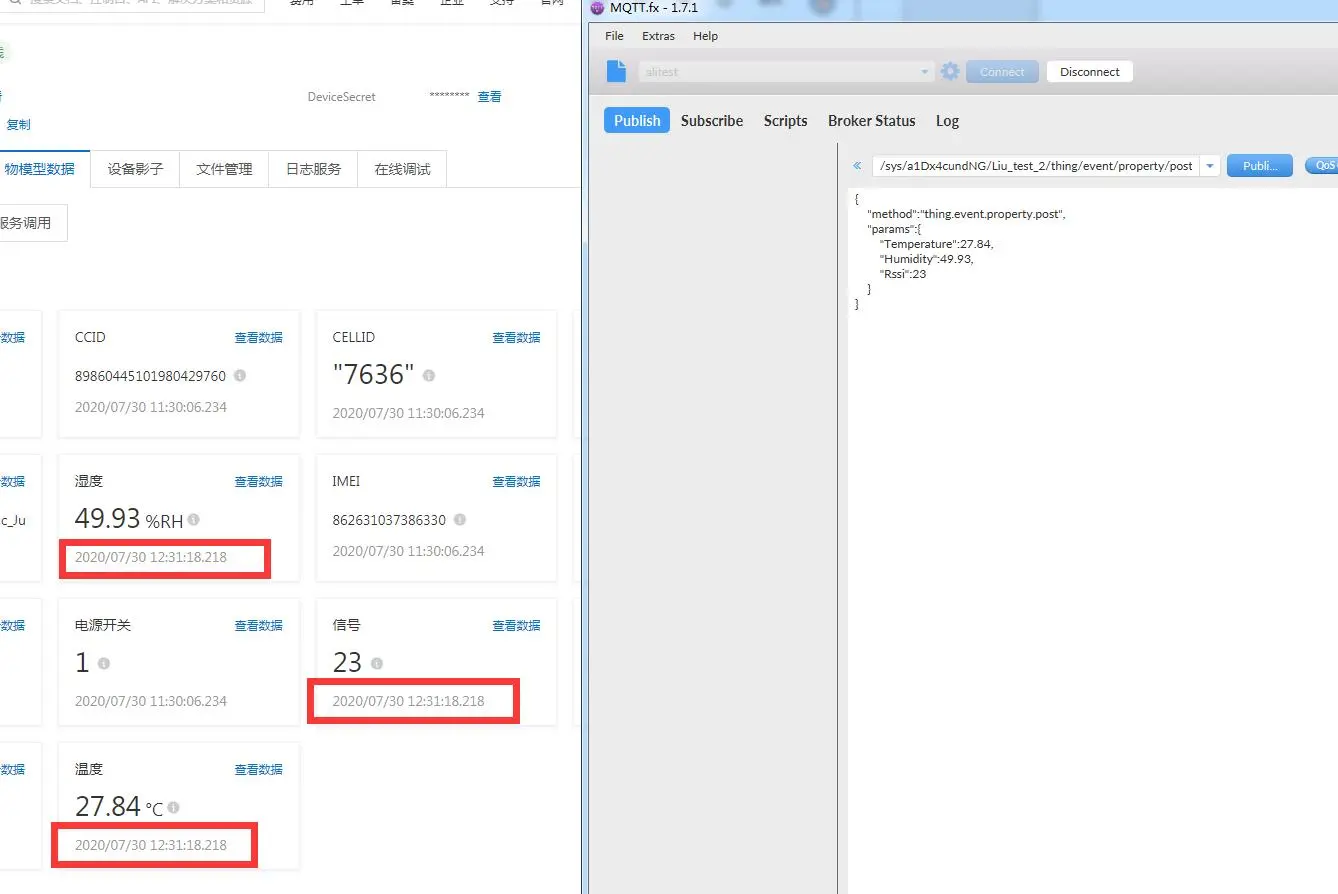Viewport: 1338px width, 894px height.
Task: Click the QoS button
Action: point(1322,166)
